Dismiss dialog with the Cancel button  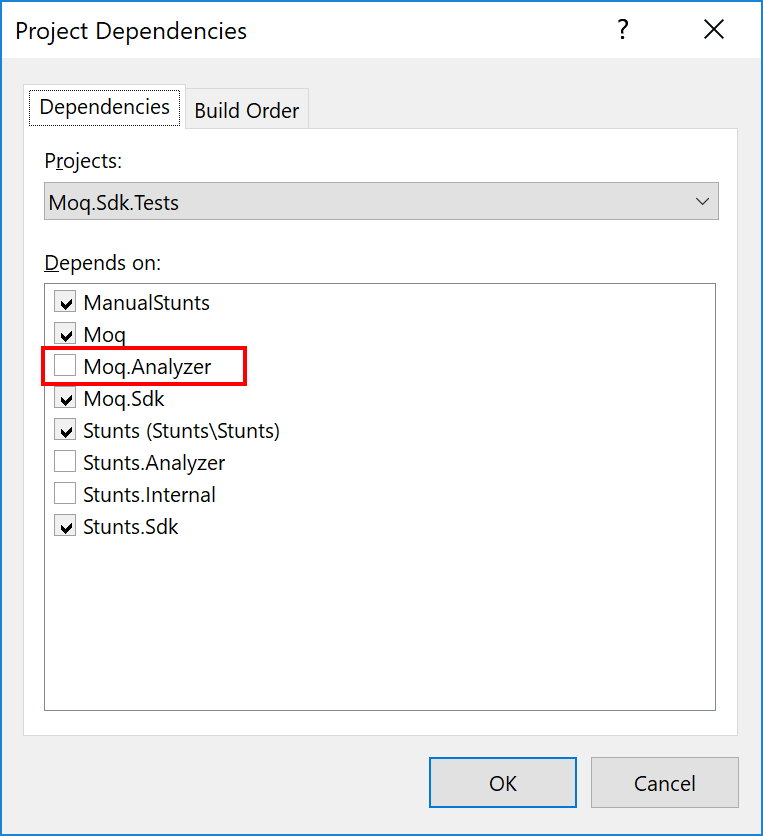(664, 783)
